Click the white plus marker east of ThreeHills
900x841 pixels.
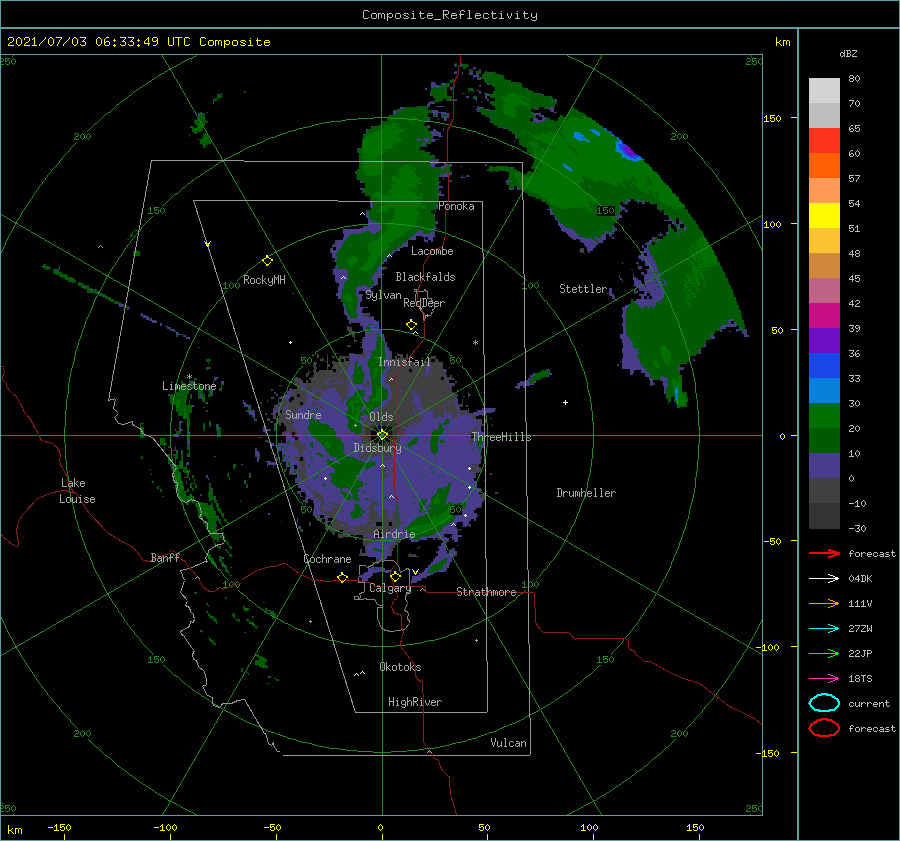(565, 402)
